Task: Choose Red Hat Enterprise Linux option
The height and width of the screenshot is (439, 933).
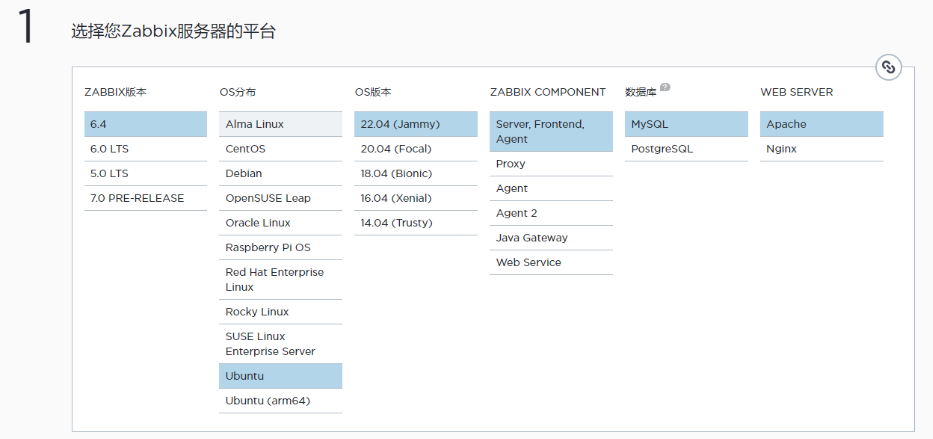Action: click(280, 280)
